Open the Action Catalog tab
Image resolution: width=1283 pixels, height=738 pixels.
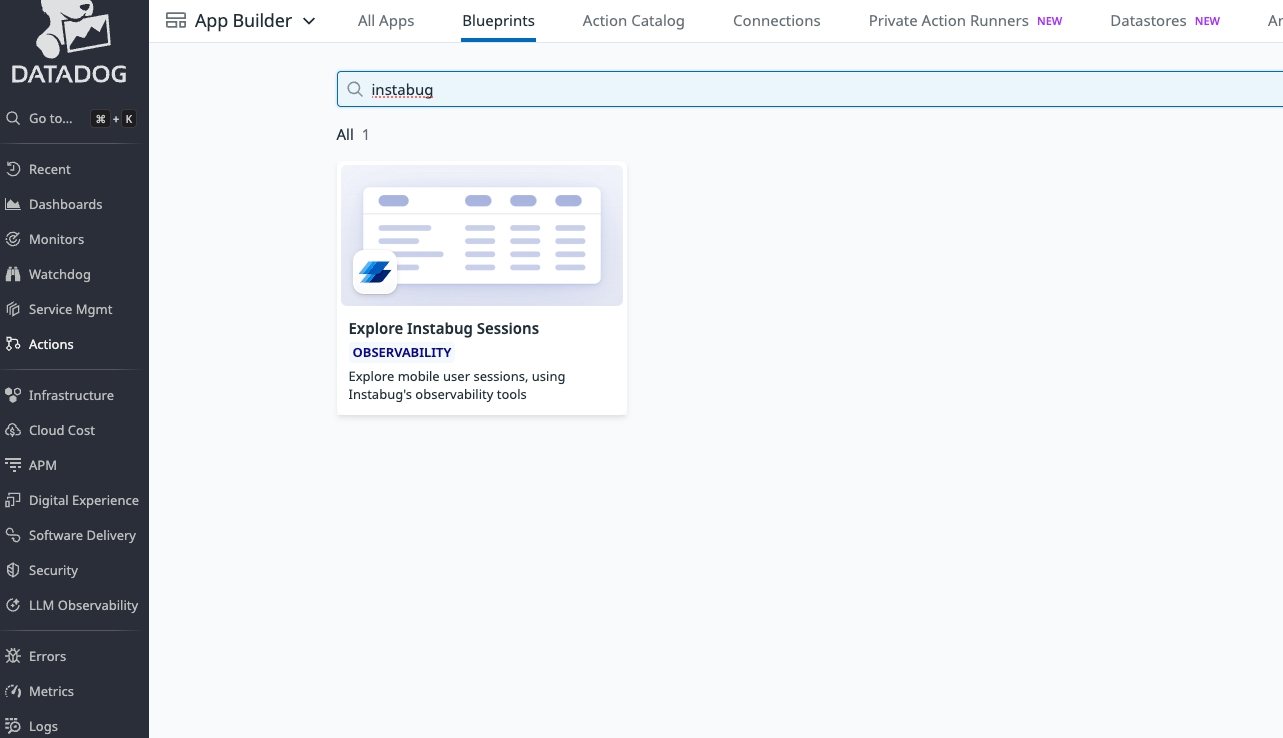coord(633,21)
